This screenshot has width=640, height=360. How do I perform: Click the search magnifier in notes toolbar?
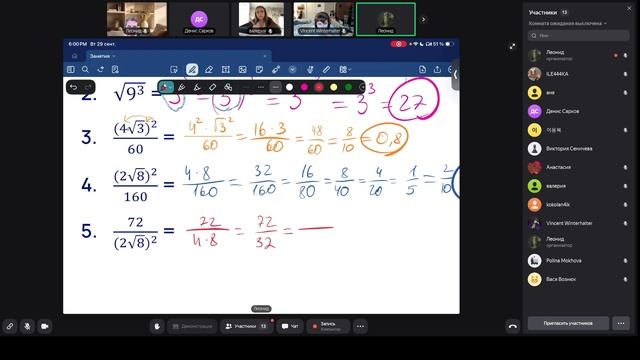click(x=85, y=70)
